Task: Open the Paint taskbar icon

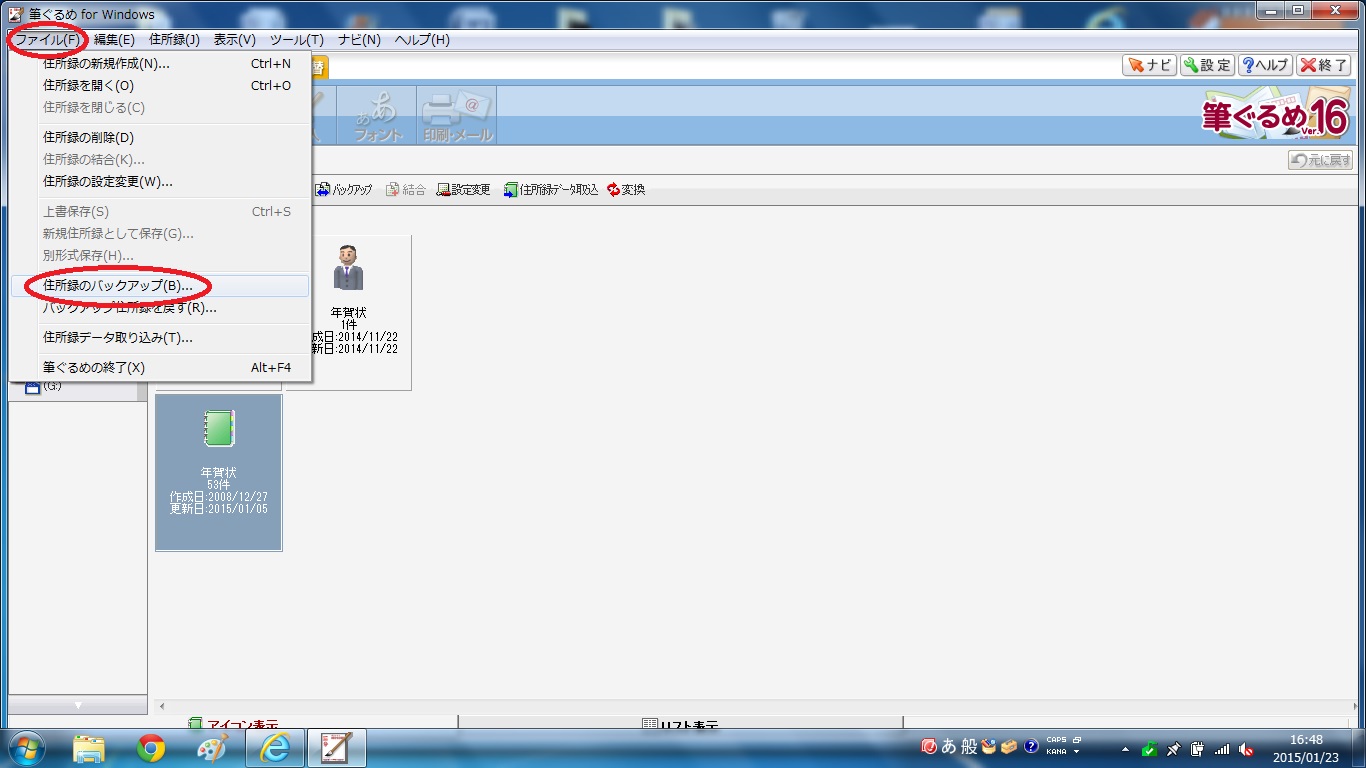Action: click(x=212, y=748)
